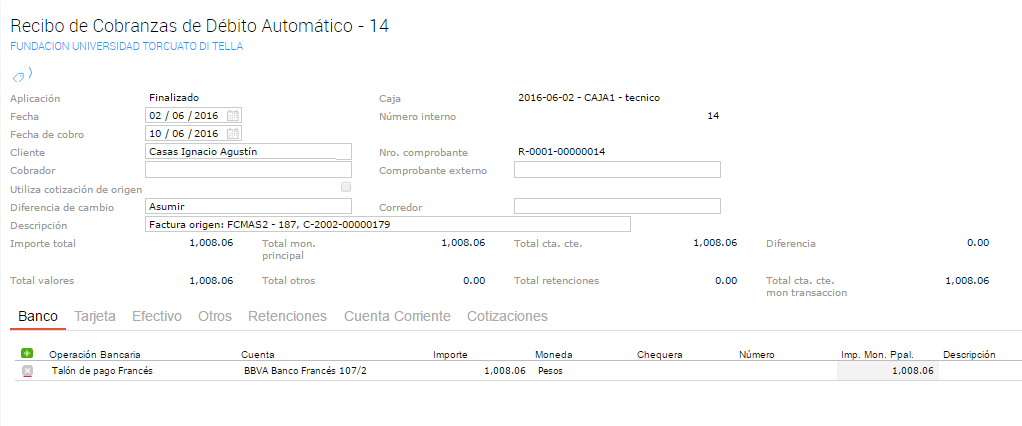
Task: Toggle Utiliza cotización de origen checkbox
Action: (x=346, y=188)
